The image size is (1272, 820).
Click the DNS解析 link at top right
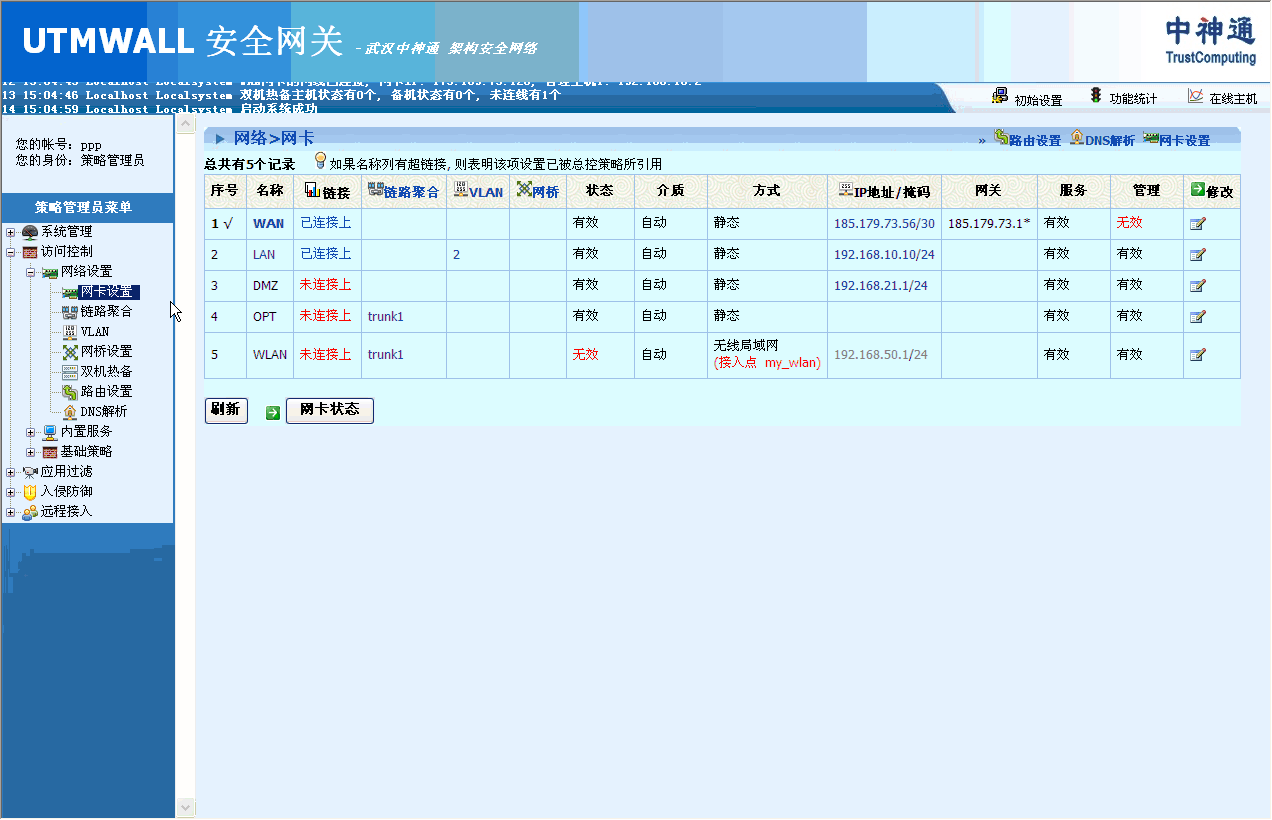1109,141
